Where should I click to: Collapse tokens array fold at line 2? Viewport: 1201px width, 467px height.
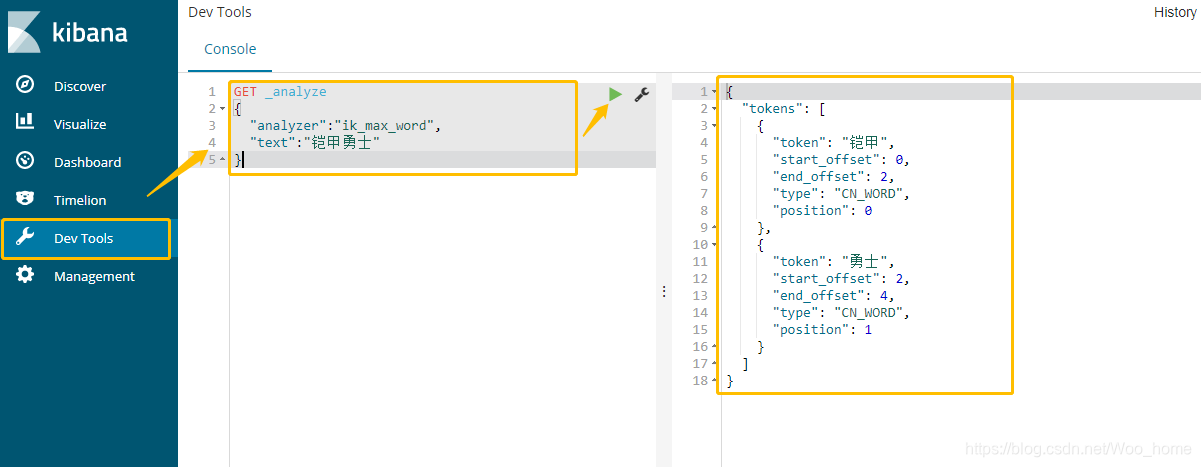pyautogui.click(x=714, y=109)
